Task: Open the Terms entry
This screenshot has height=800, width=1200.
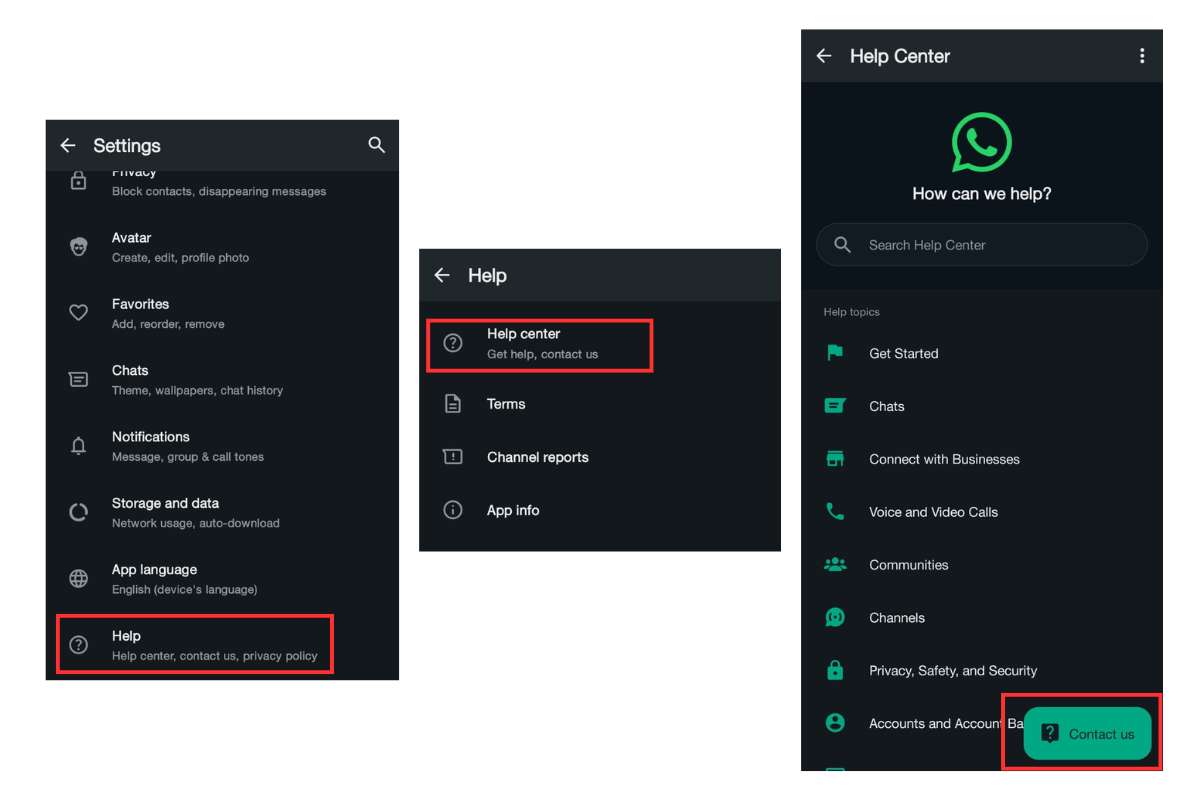Action: 600,404
